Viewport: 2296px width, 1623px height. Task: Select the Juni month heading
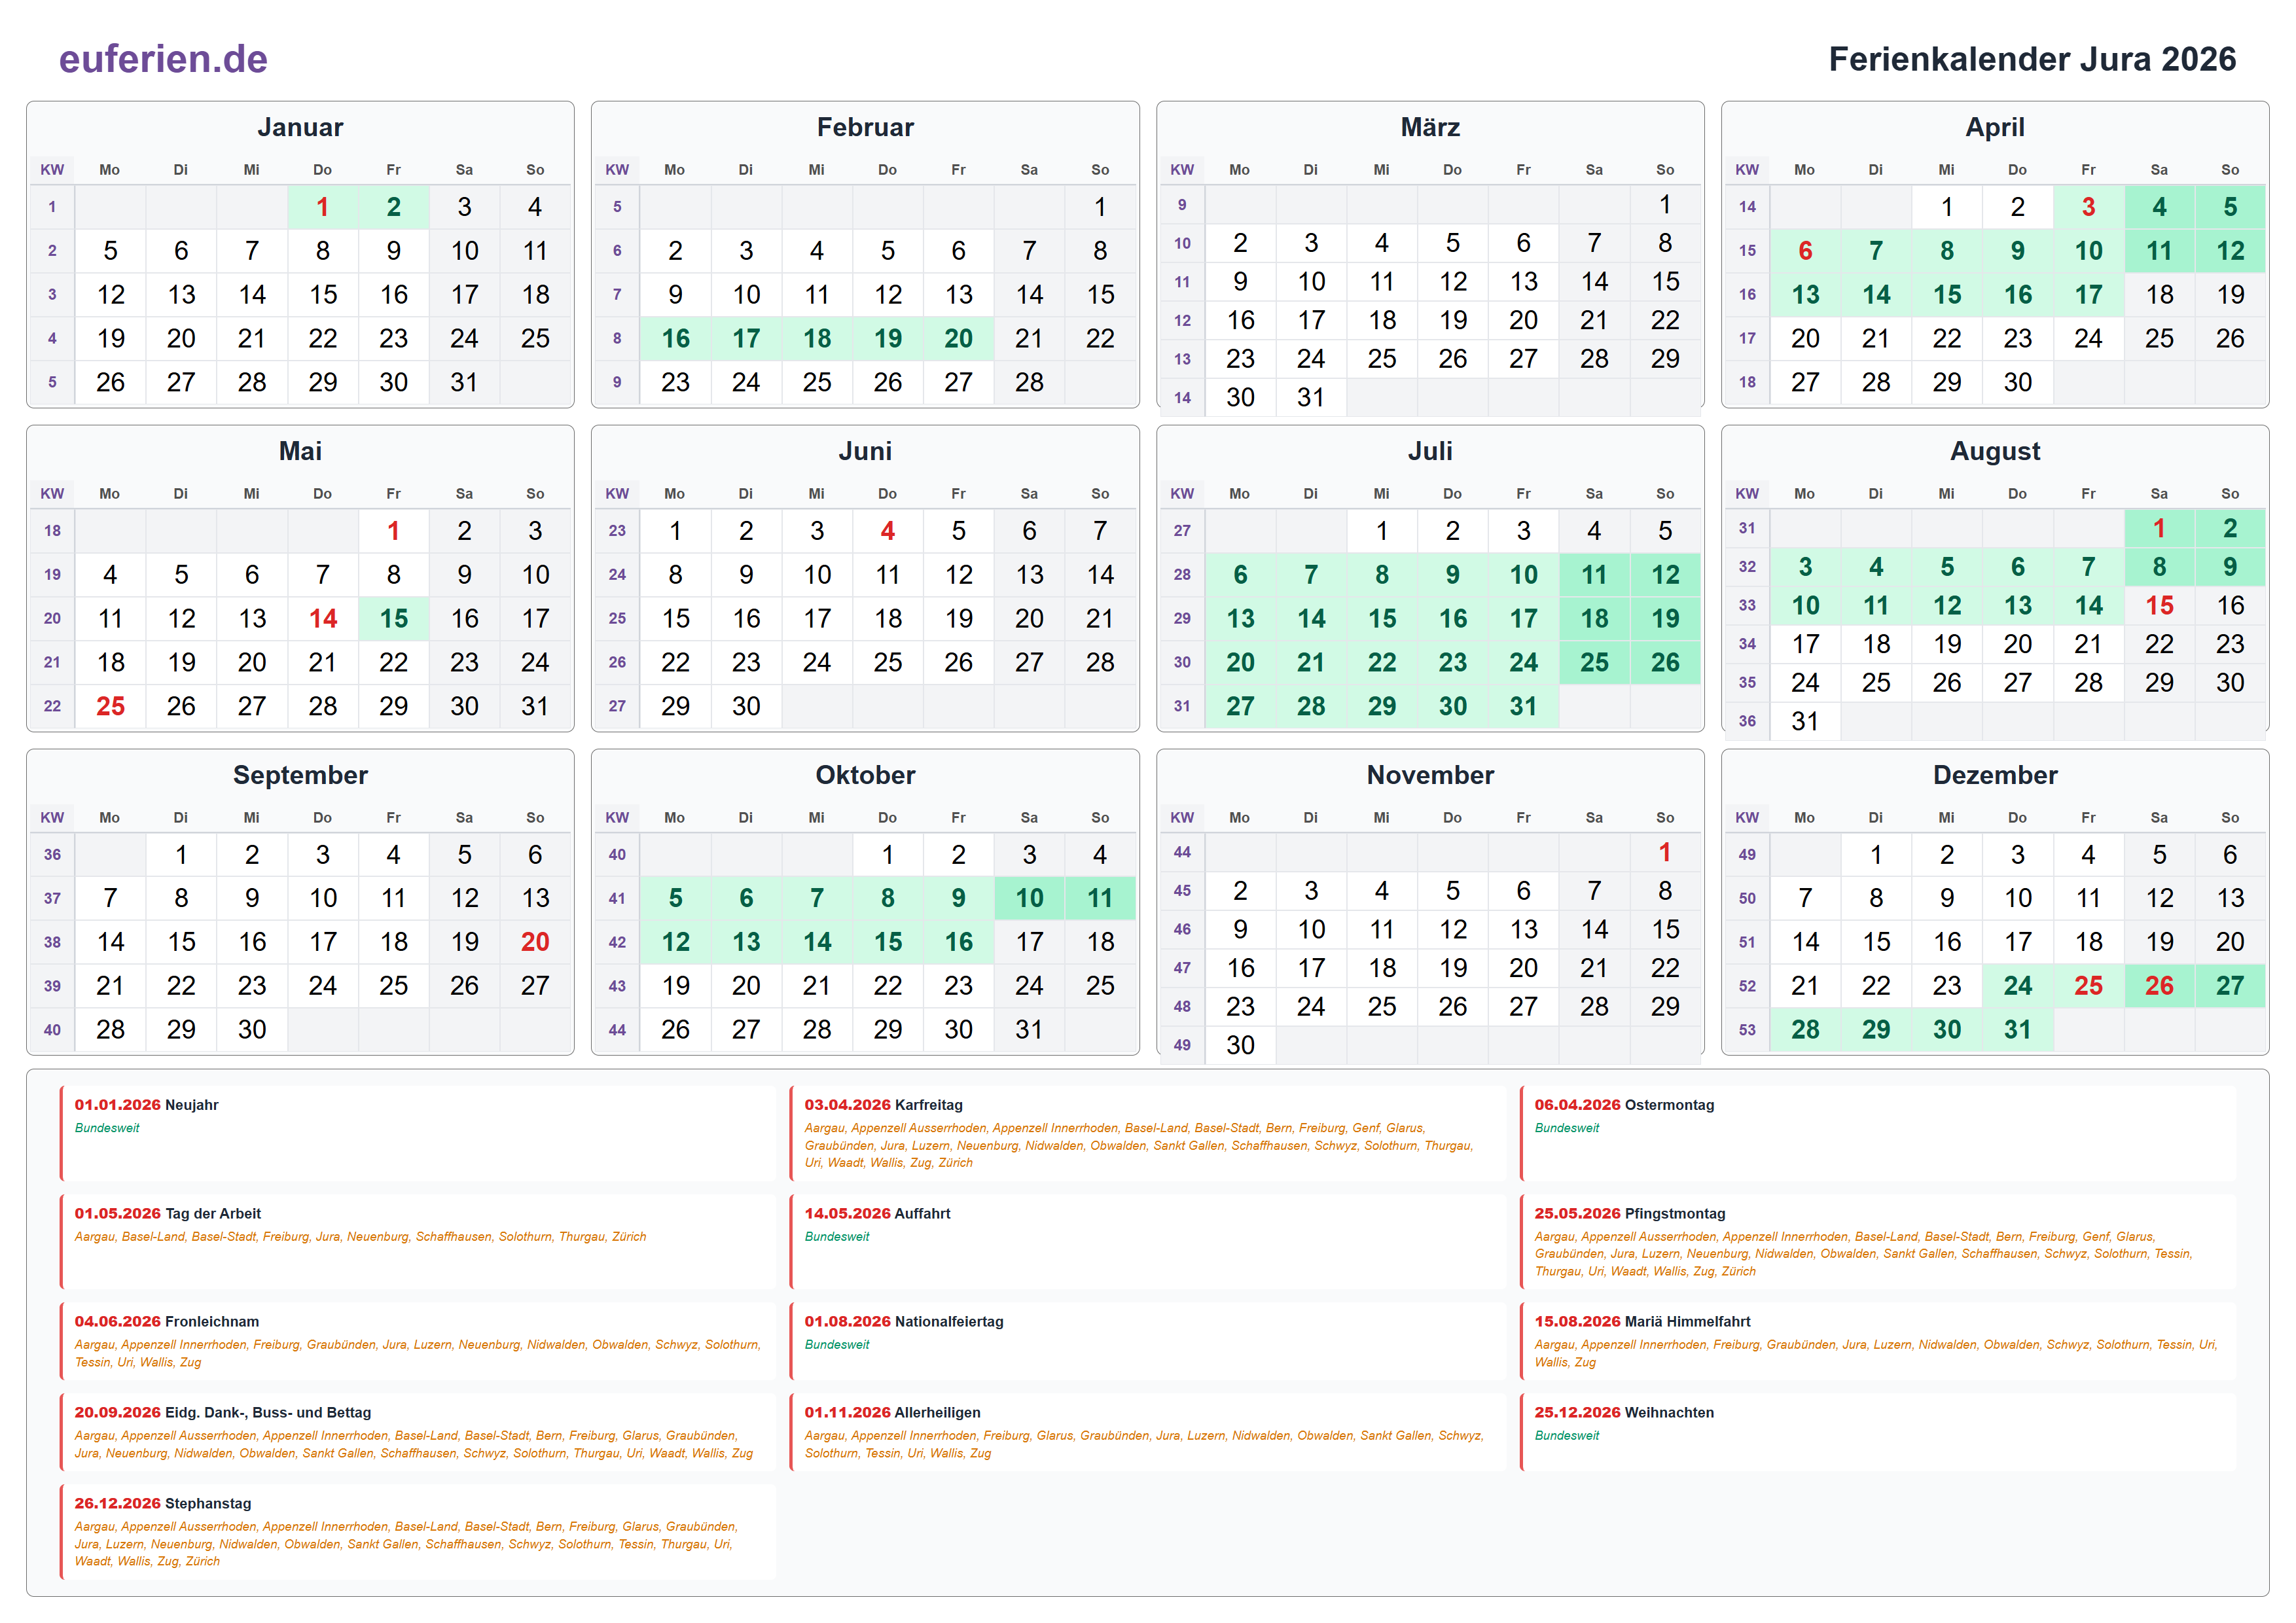[865, 451]
